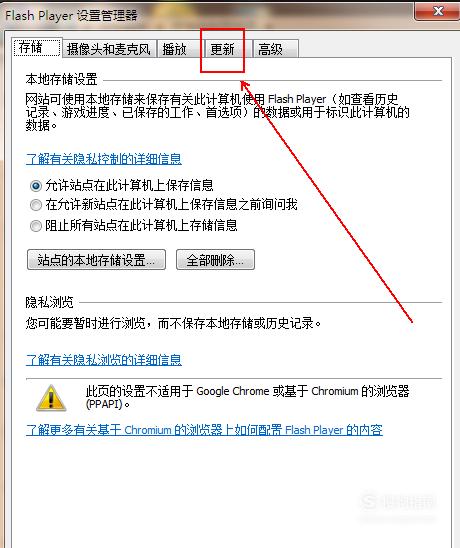Click the Google Chrome PPAPI warning message text
The image size is (460, 548).
tap(247, 397)
